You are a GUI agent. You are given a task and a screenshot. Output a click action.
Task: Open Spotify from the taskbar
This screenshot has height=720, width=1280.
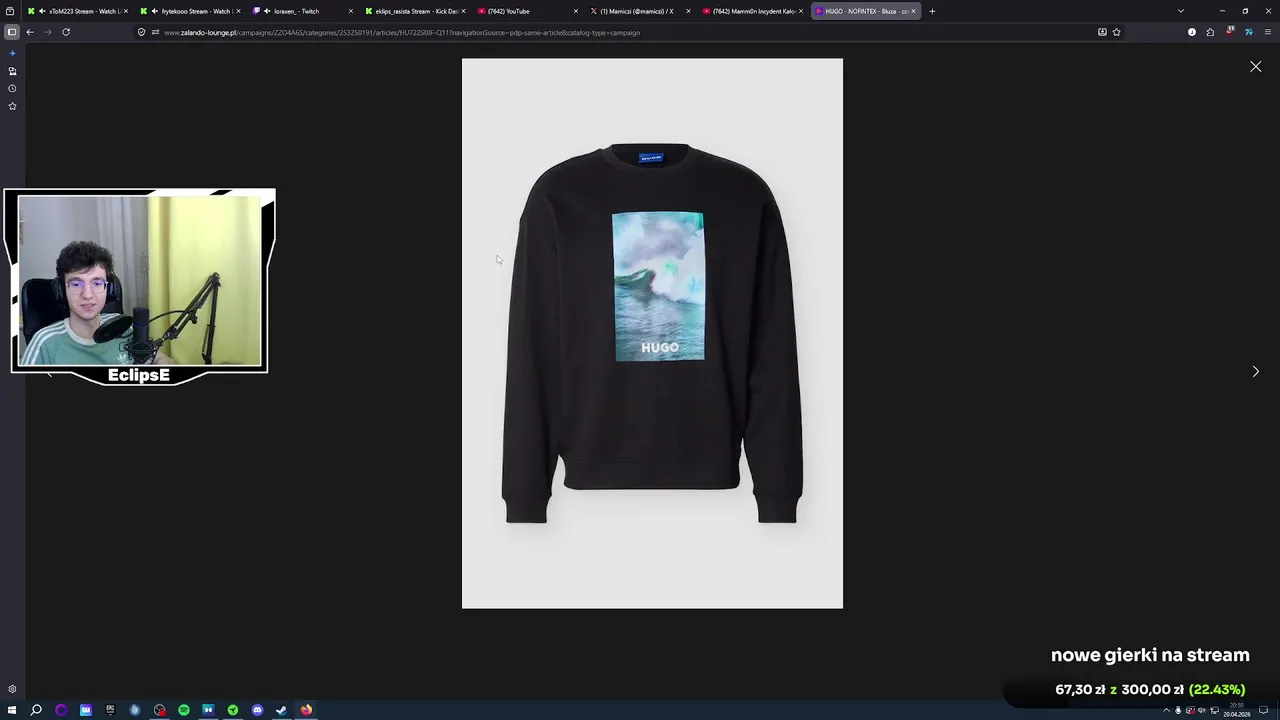184,710
